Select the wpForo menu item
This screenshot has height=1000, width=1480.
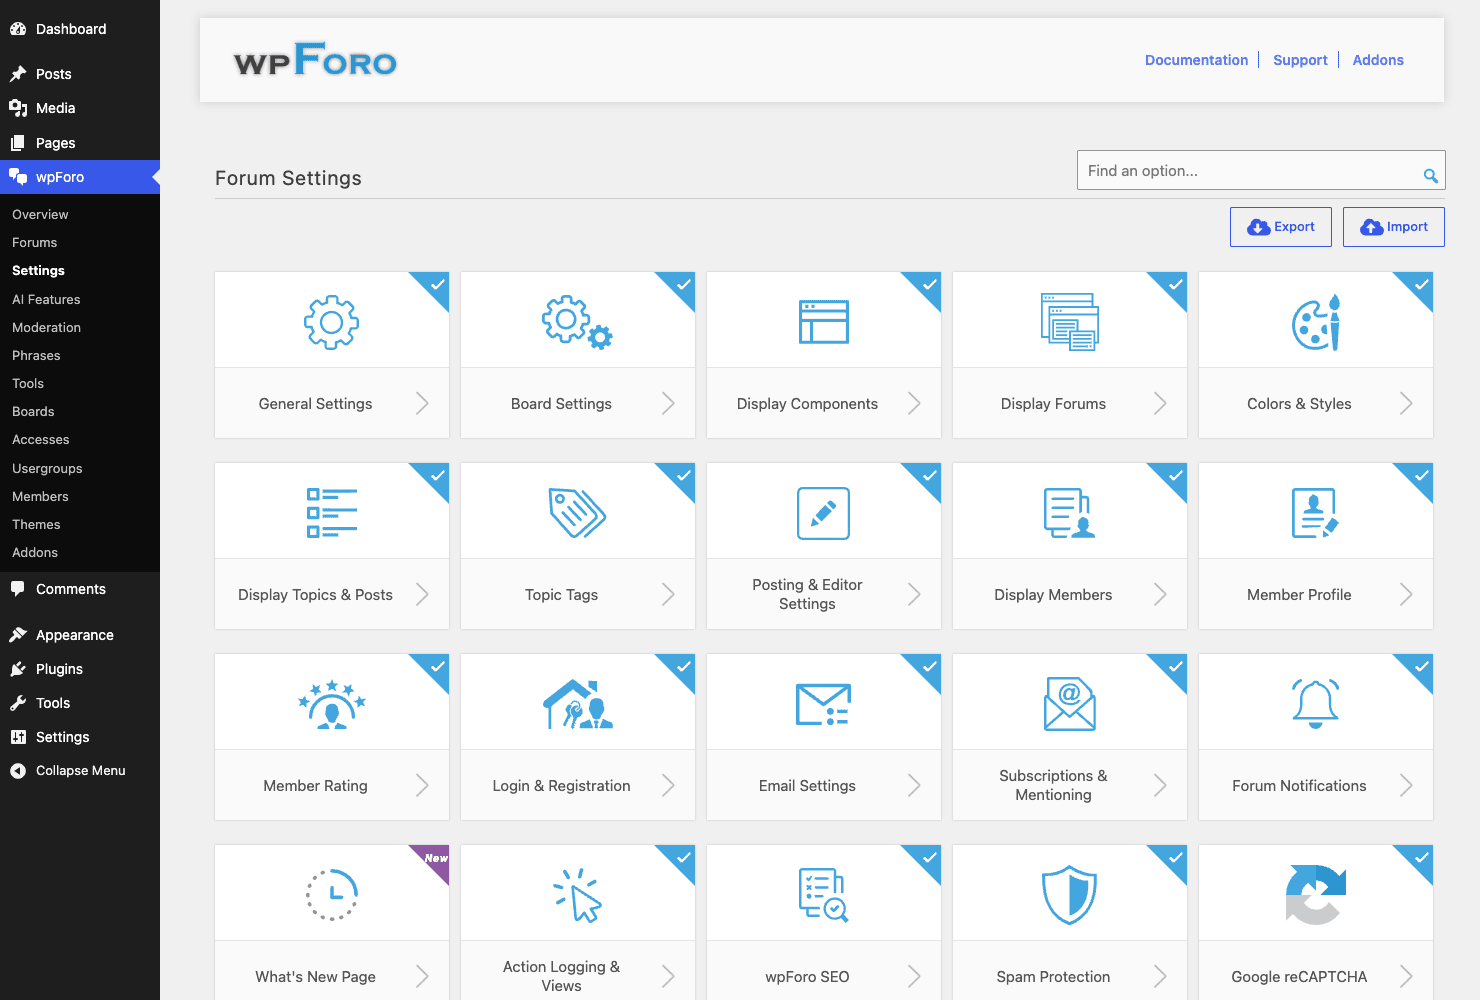tap(80, 177)
